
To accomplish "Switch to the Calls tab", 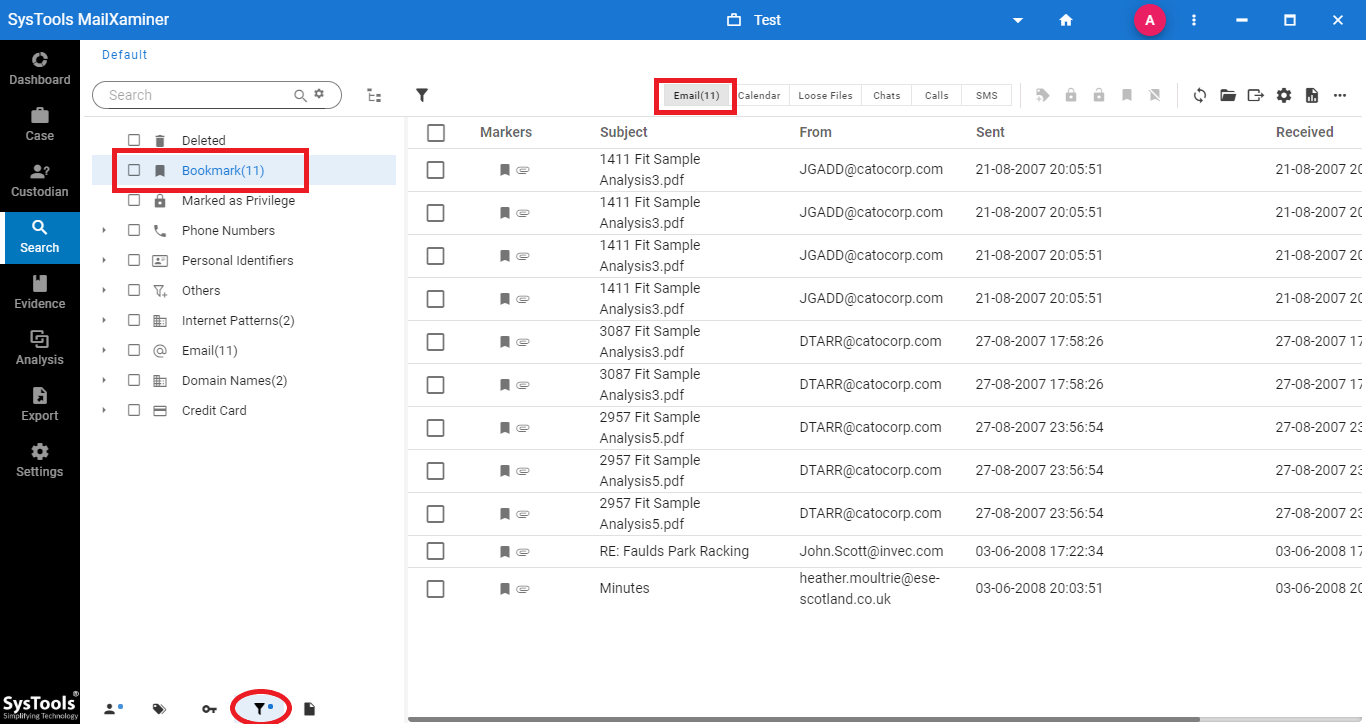I will (936, 95).
